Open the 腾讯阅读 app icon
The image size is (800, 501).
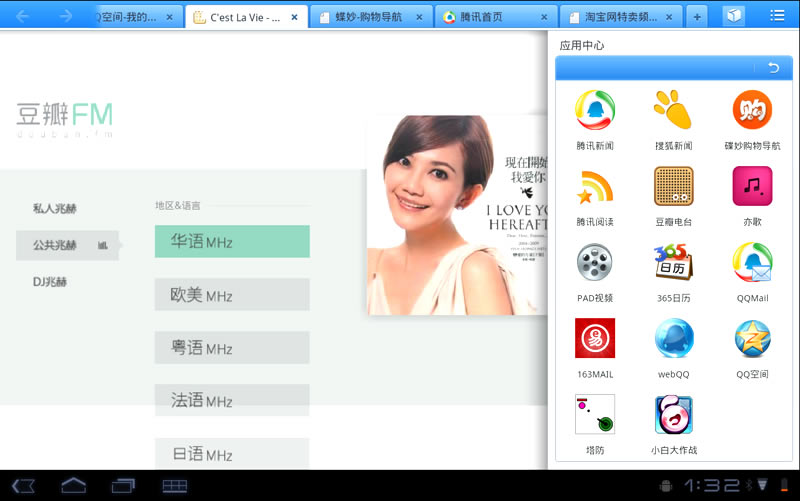595,186
